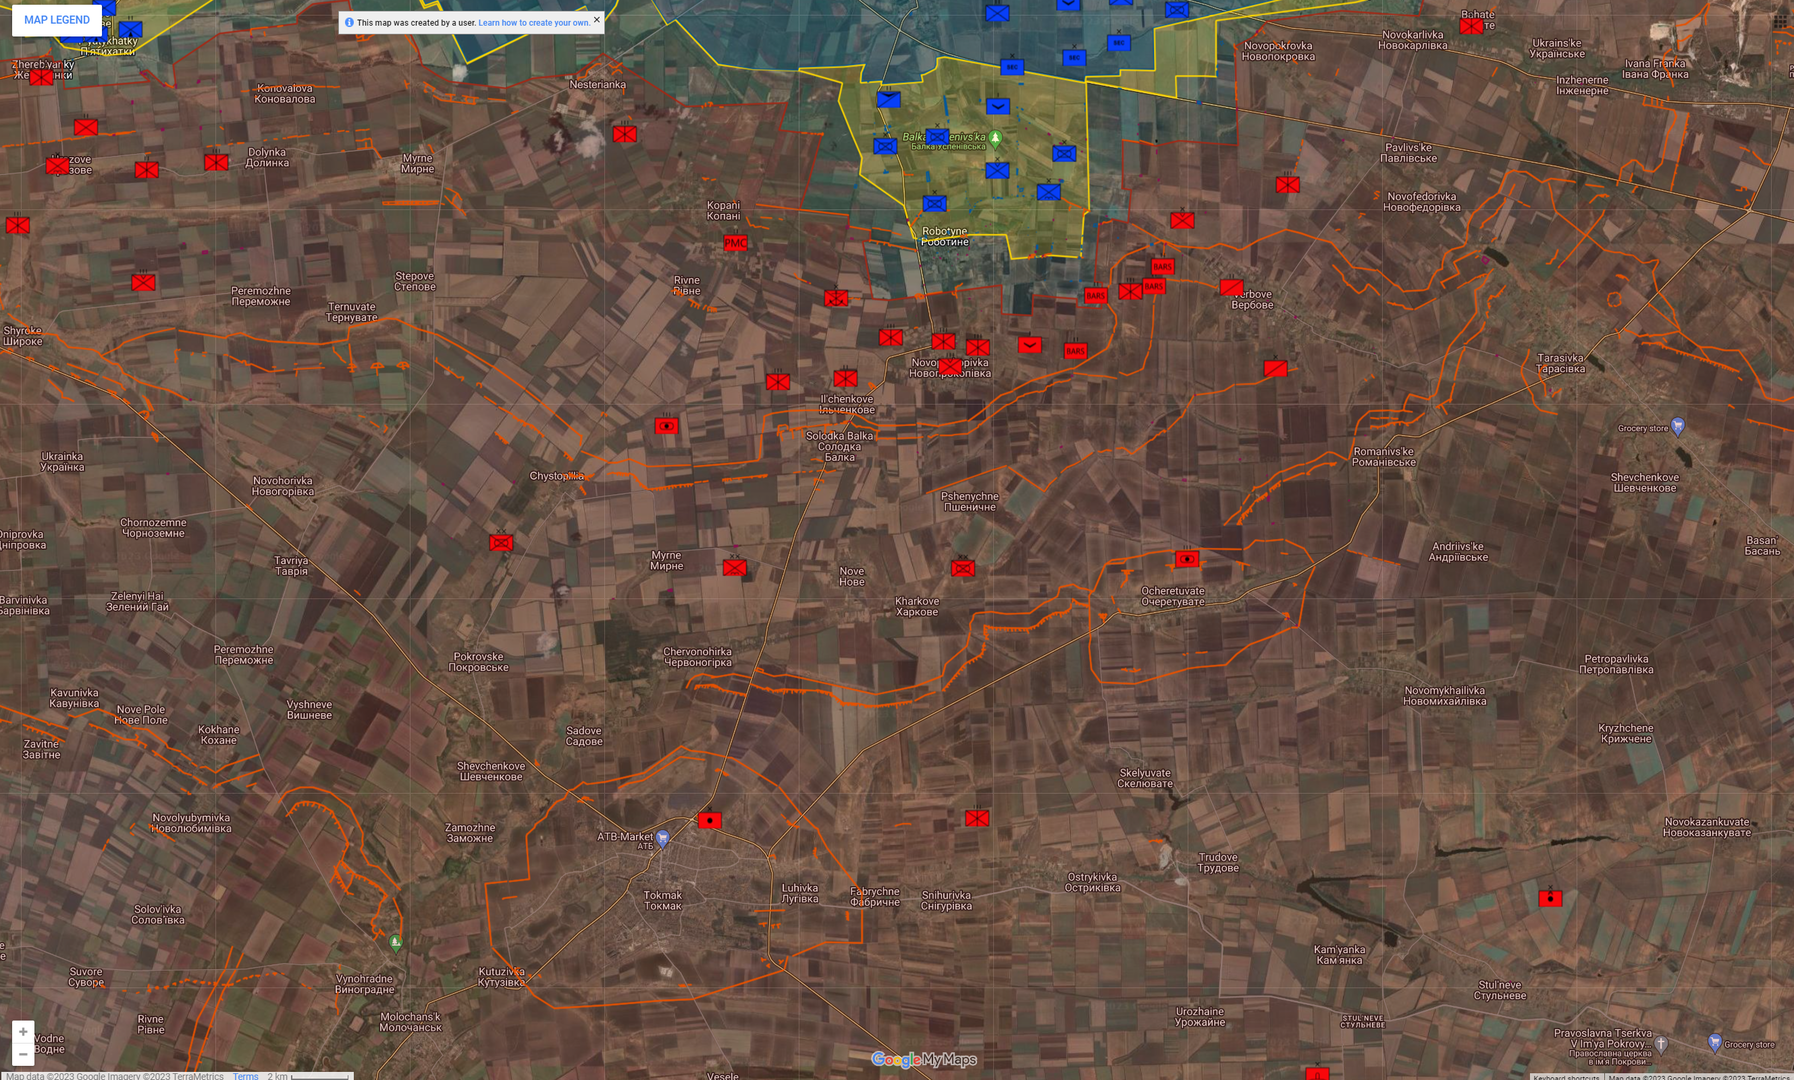Select the red marker north of Tokmak
This screenshot has width=1794, height=1080.
(709, 820)
